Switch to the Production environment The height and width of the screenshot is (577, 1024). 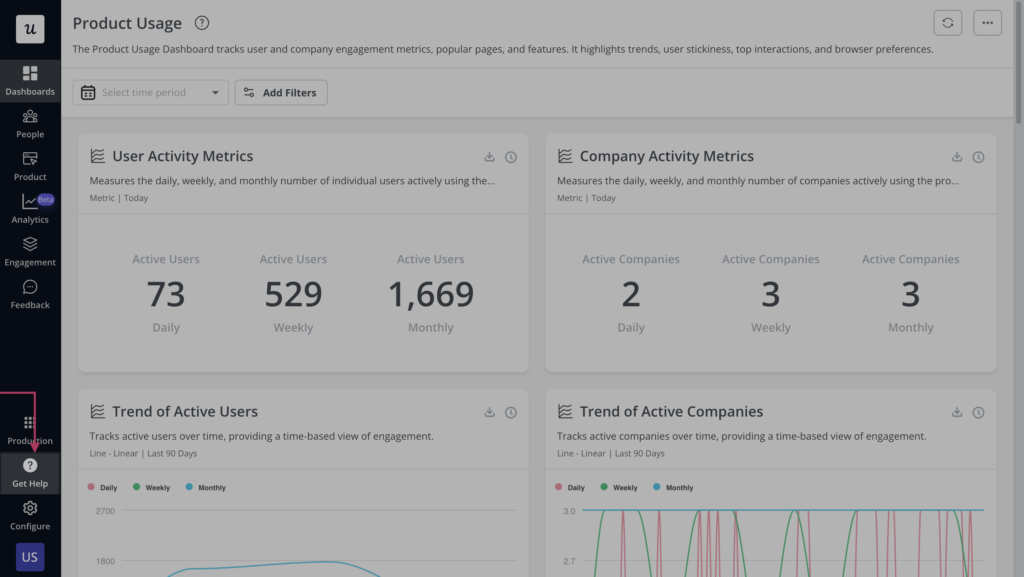point(30,427)
